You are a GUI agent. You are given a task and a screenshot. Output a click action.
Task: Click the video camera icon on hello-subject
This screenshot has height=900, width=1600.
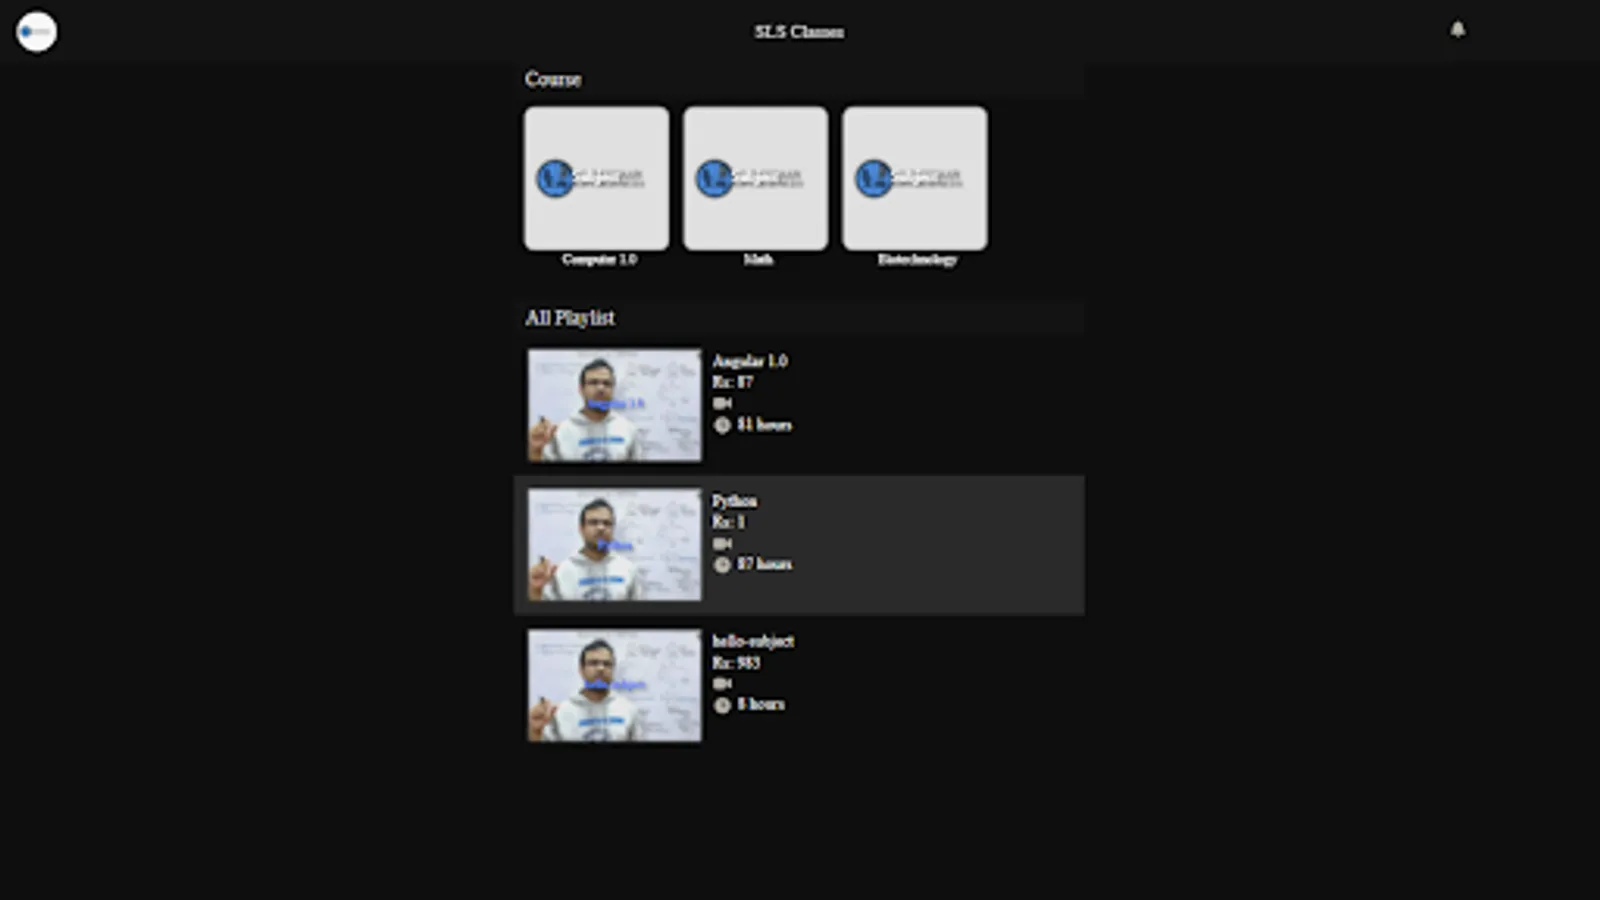[721, 684]
